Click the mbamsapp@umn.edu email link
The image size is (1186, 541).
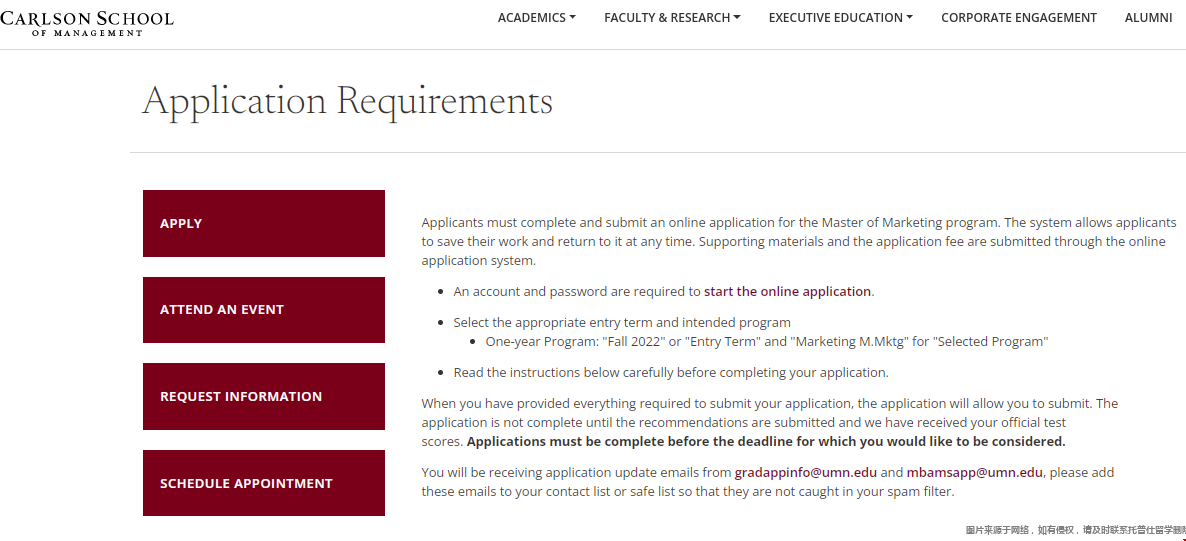(x=975, y=473)
